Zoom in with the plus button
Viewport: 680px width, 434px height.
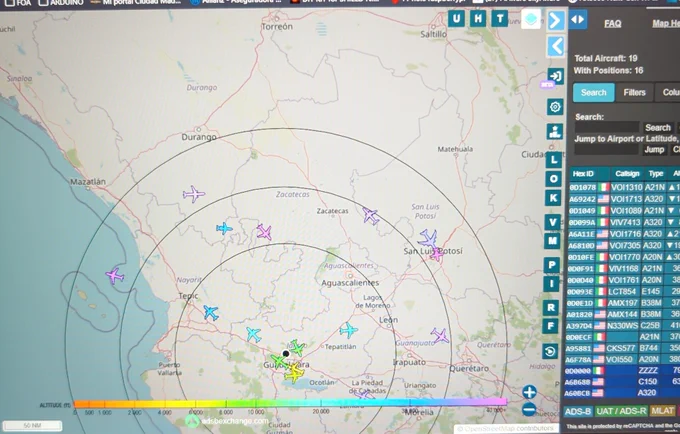click(x=529, y=392)
